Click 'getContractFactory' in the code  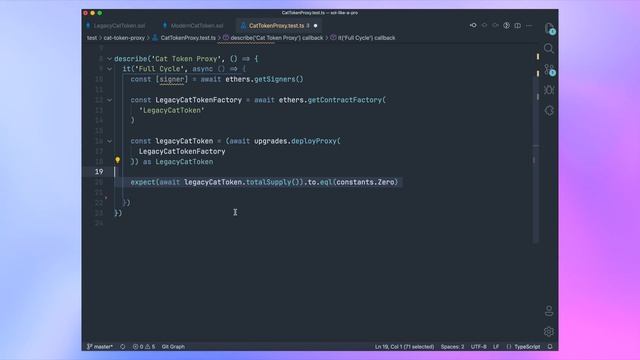pyautogui.click(x=344, y=100)
